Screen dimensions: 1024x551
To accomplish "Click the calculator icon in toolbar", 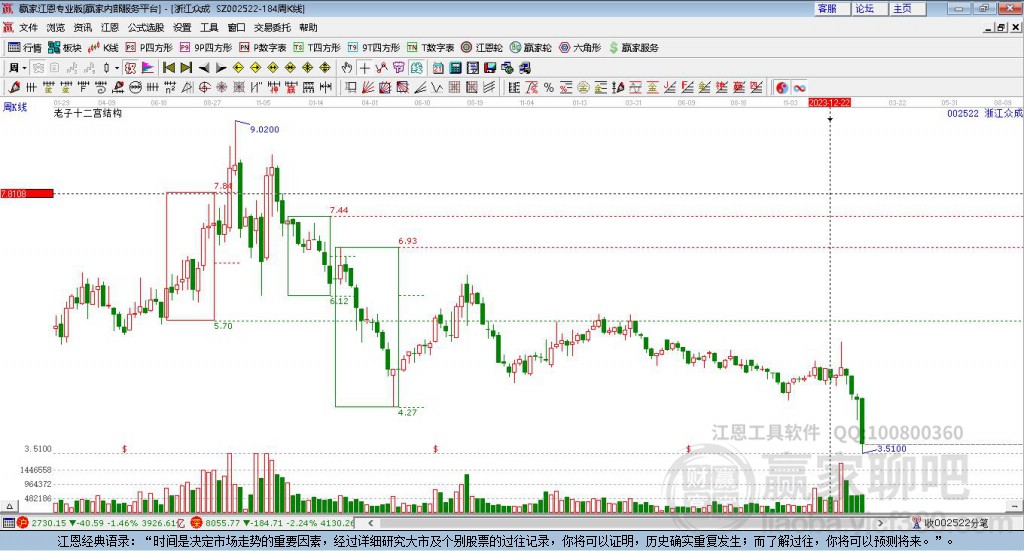I will point(455,68).
